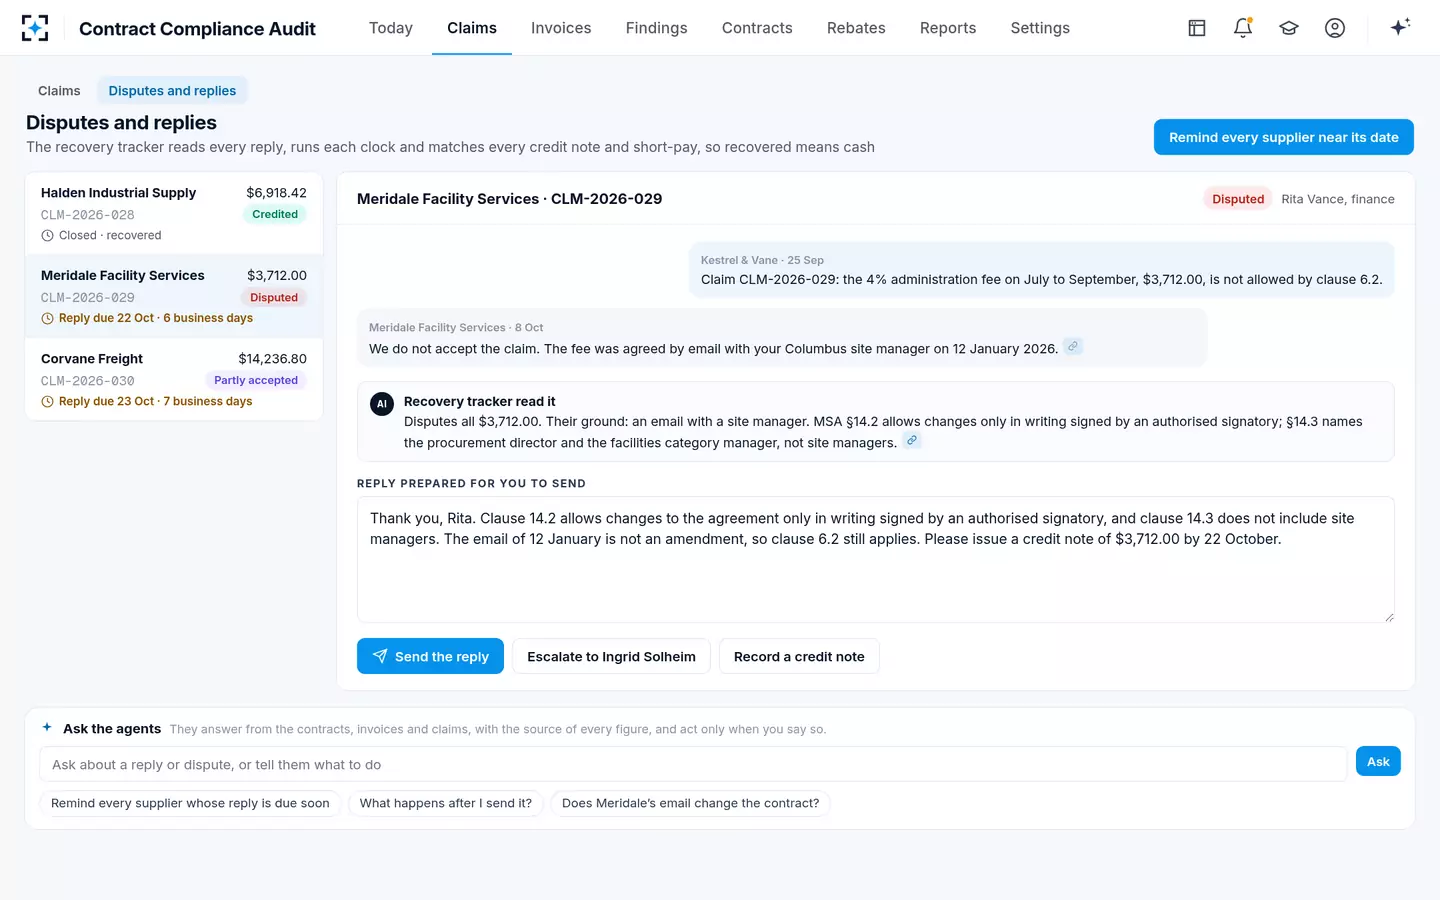This screenshot has height=900, width=1440.
Task: Open the layout panel icon in header
Action: point(1197,28)
